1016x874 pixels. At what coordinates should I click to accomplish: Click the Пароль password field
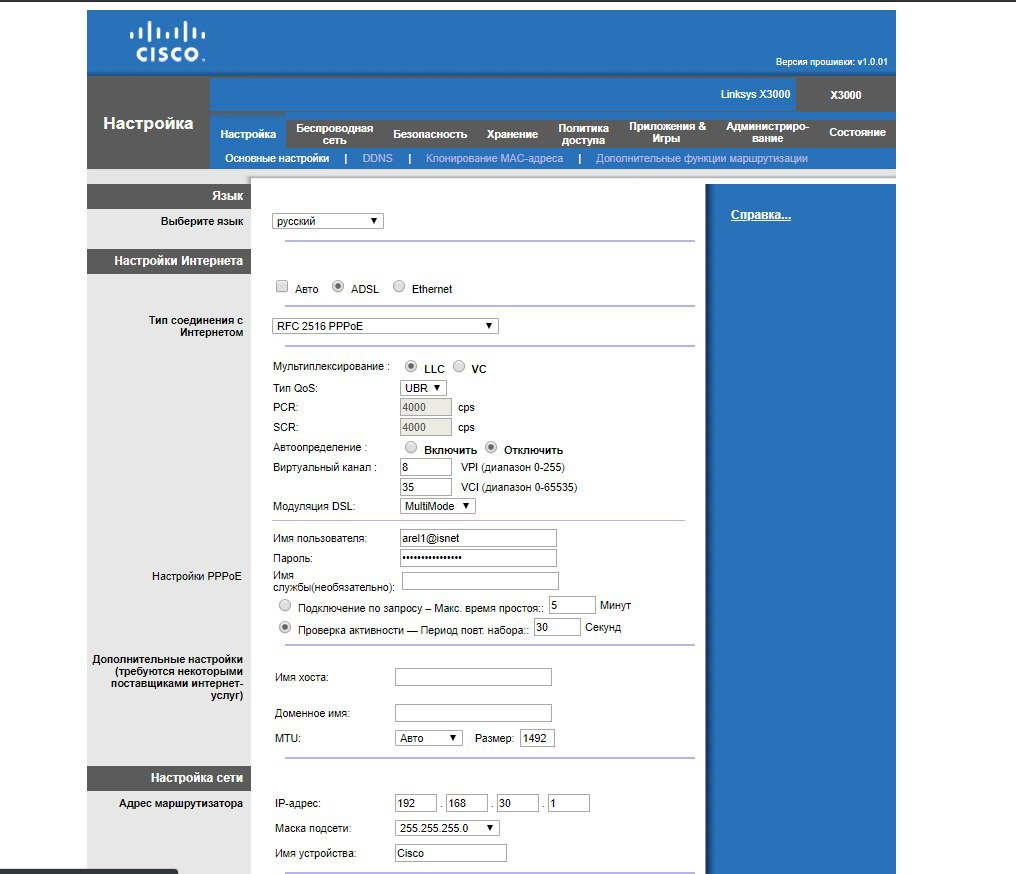[478, 558]
